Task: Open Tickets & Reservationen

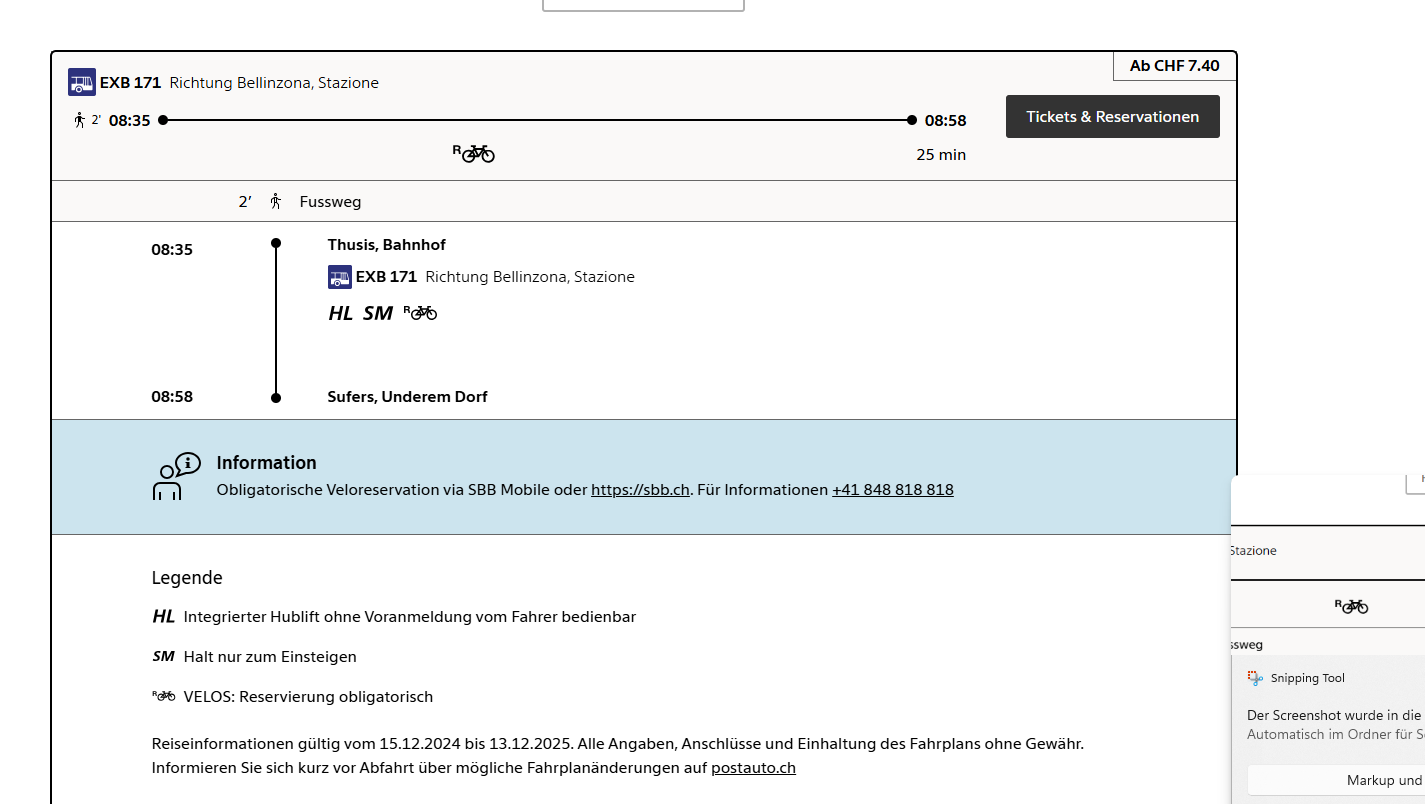Action: coord(1112,117)
